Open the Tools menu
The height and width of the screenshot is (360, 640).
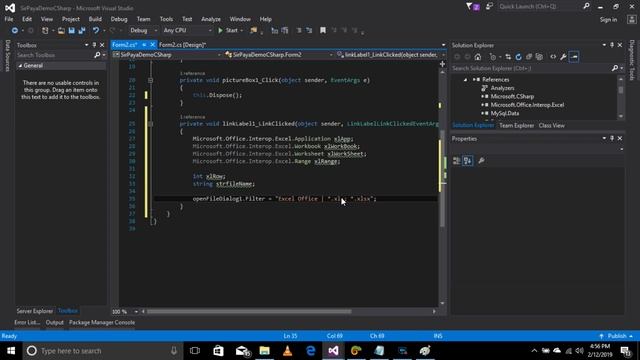point(166,19)
